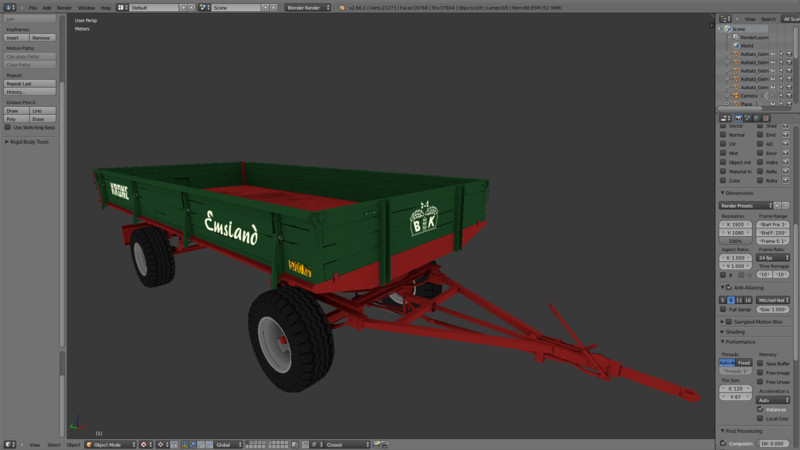
Task: Toggle selectability cursor icon for Camera
Action: pyautogui.click(x=781, y=95)
